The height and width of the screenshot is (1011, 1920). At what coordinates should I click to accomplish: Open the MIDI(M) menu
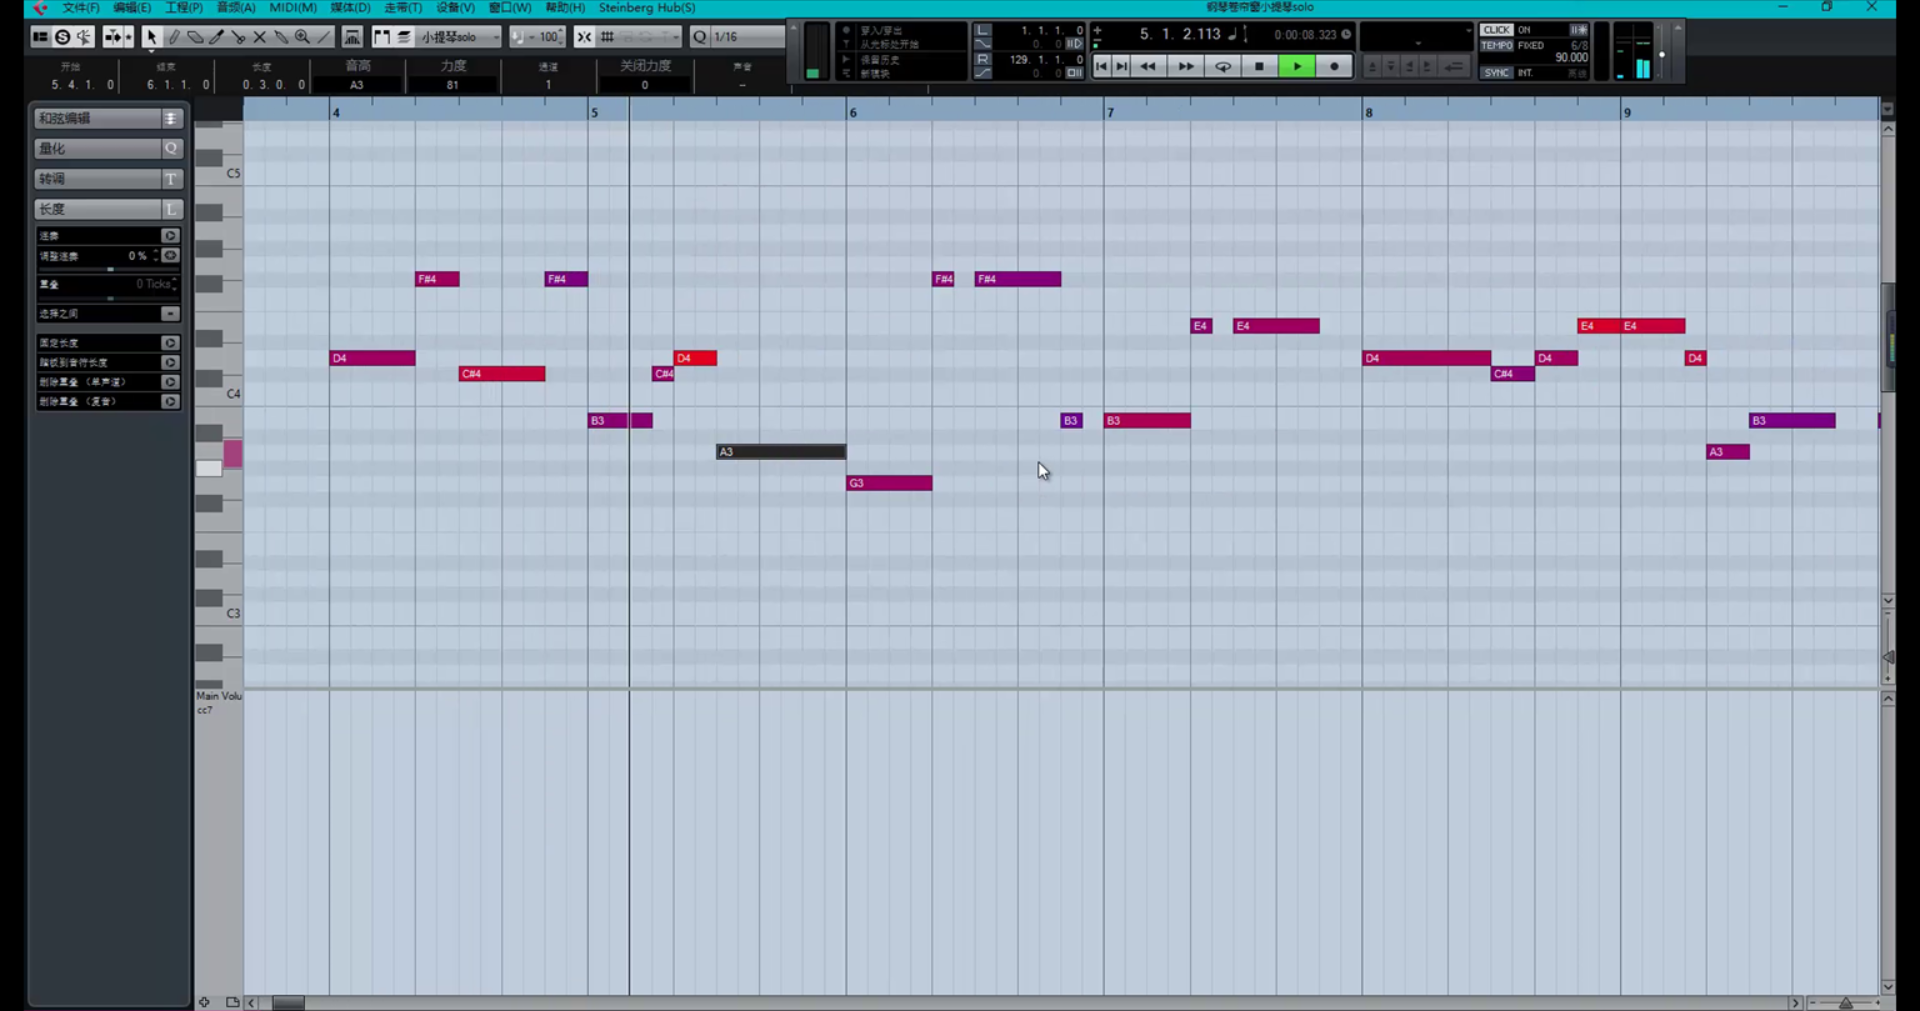click(293, 7)
